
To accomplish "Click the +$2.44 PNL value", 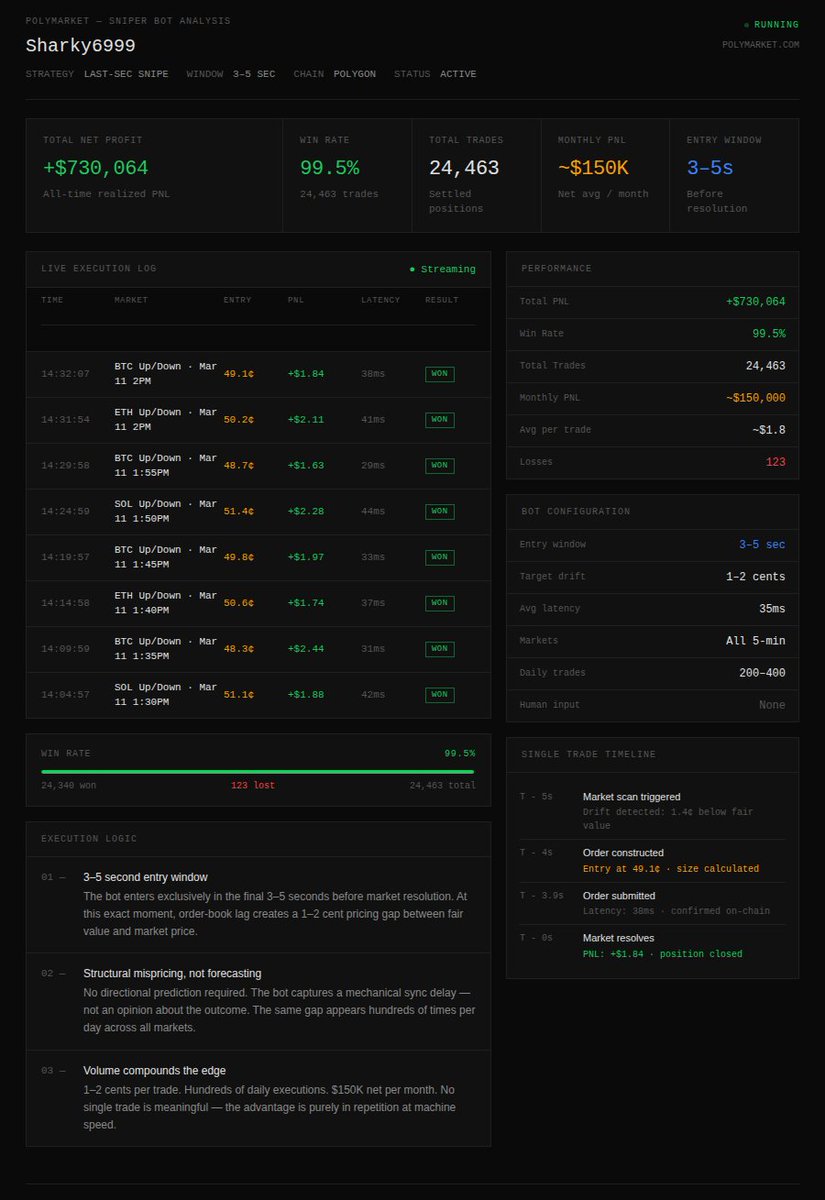I will click(306, 649).
